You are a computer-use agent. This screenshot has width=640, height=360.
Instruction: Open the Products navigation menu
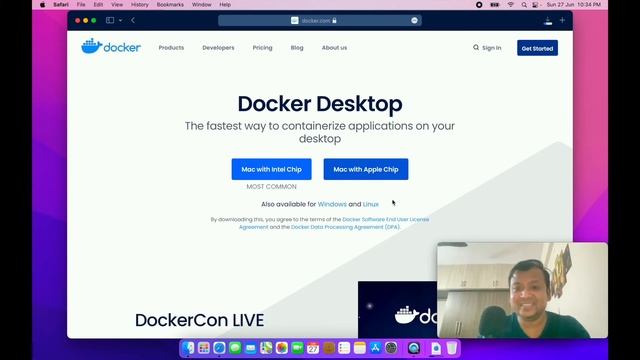171,48
